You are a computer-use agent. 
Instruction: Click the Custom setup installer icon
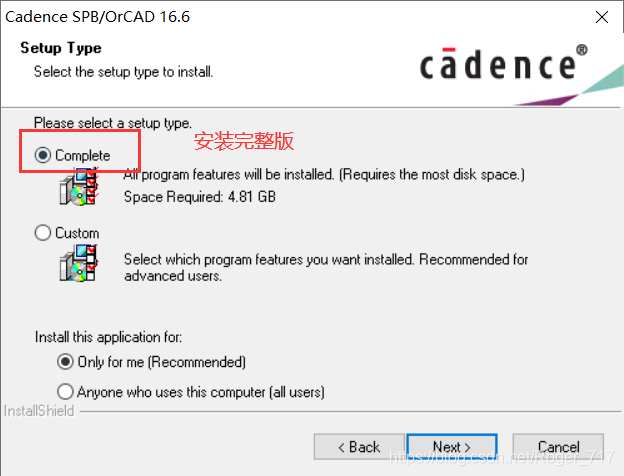79,263
